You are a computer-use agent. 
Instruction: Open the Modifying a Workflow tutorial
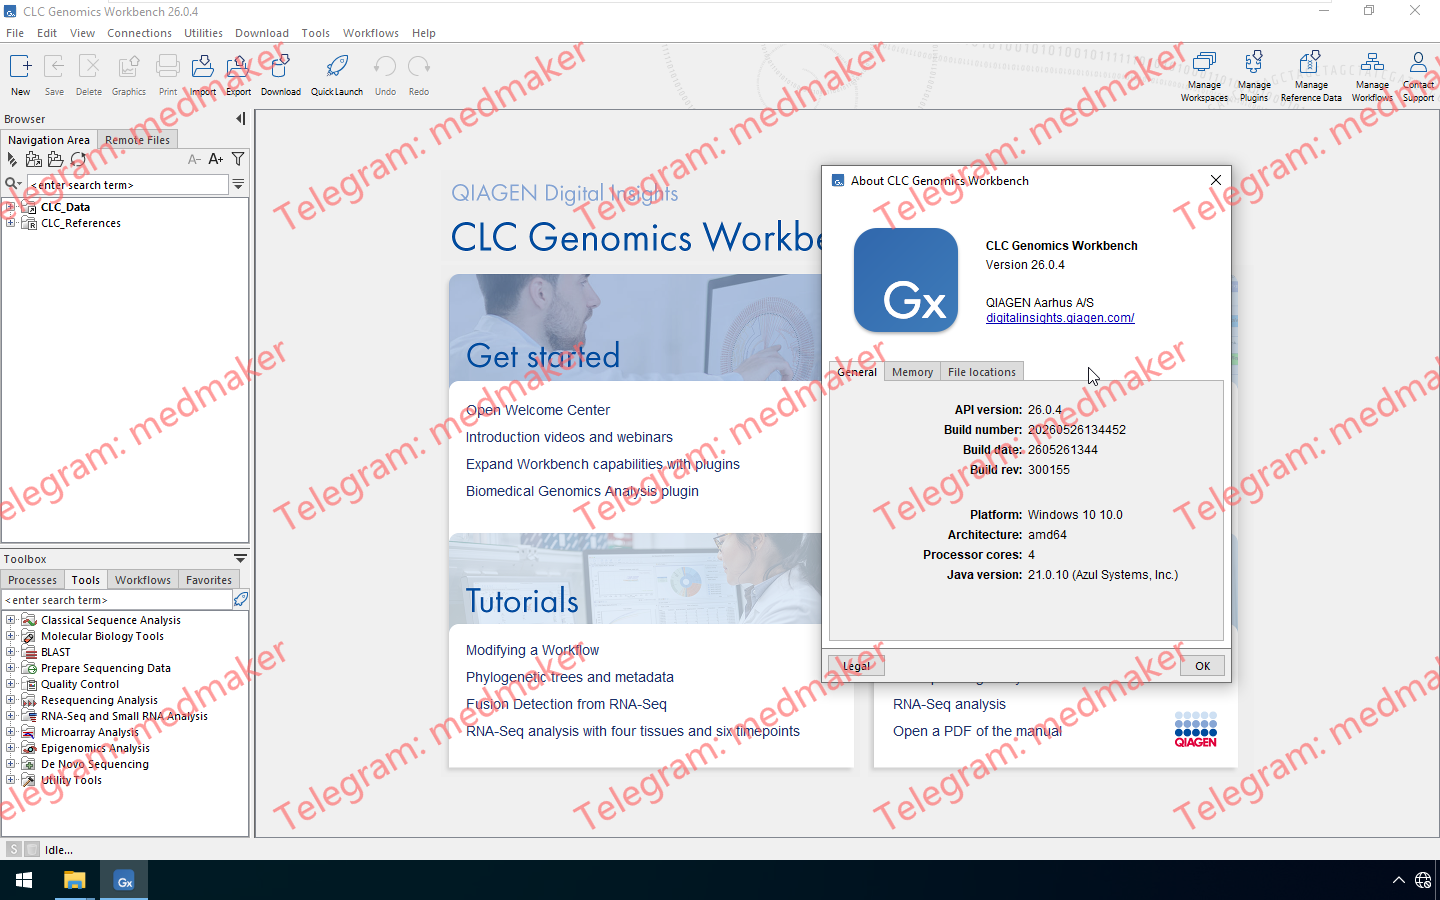point(532,650)
